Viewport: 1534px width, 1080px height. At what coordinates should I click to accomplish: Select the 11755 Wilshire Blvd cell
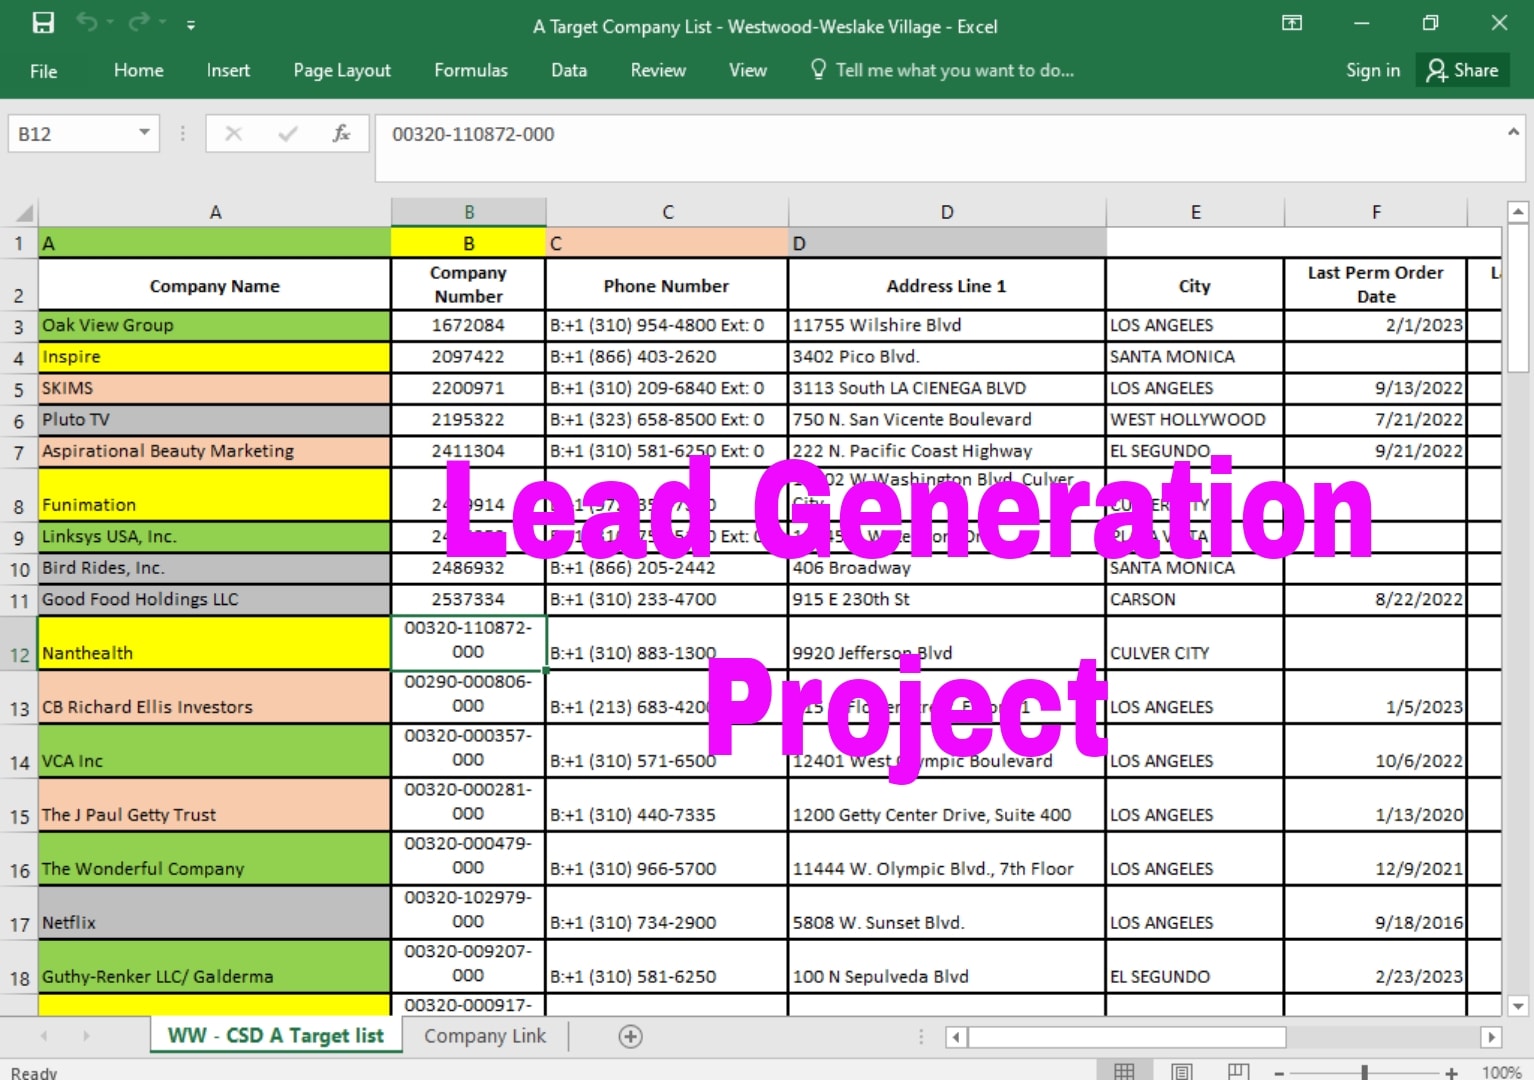pos(947,325)
